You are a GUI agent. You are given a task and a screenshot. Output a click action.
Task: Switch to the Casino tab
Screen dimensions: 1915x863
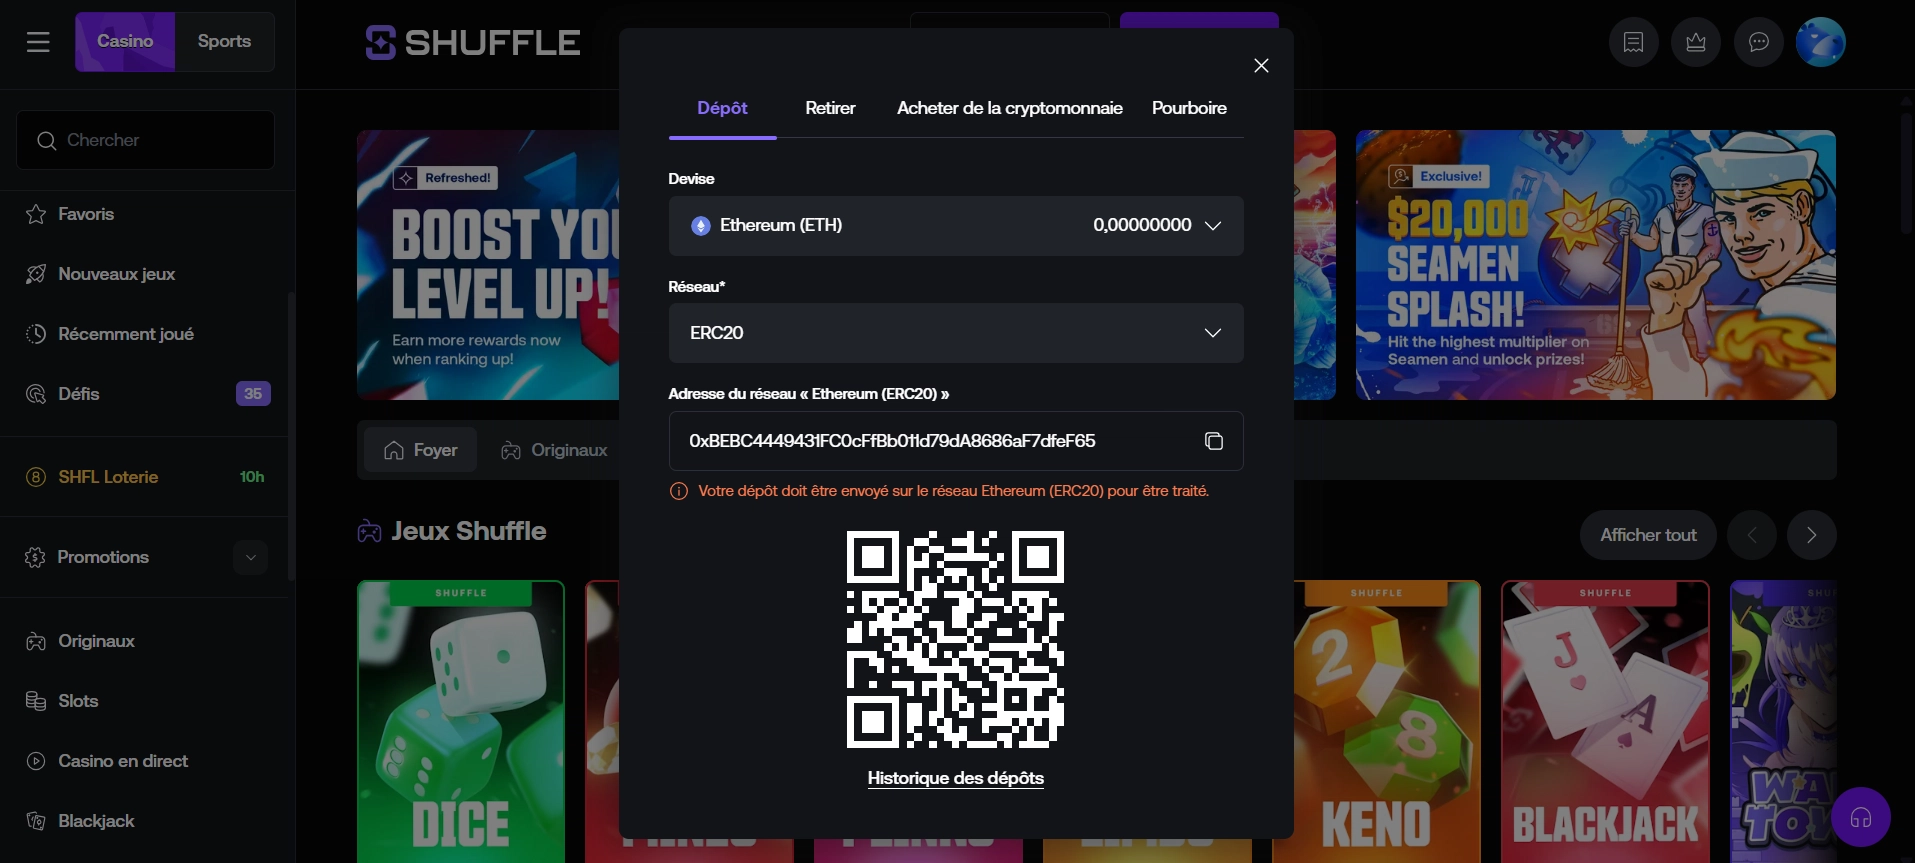click(125, 42)
